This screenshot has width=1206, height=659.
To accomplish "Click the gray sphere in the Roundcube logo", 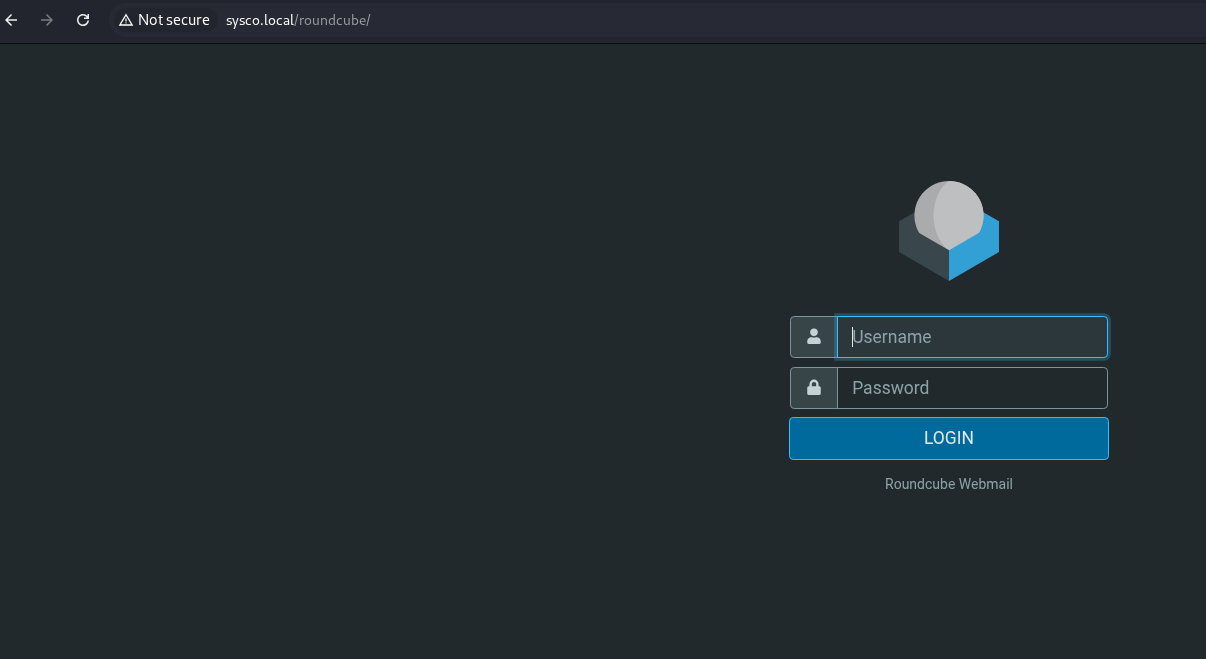I will coord(949,211).
